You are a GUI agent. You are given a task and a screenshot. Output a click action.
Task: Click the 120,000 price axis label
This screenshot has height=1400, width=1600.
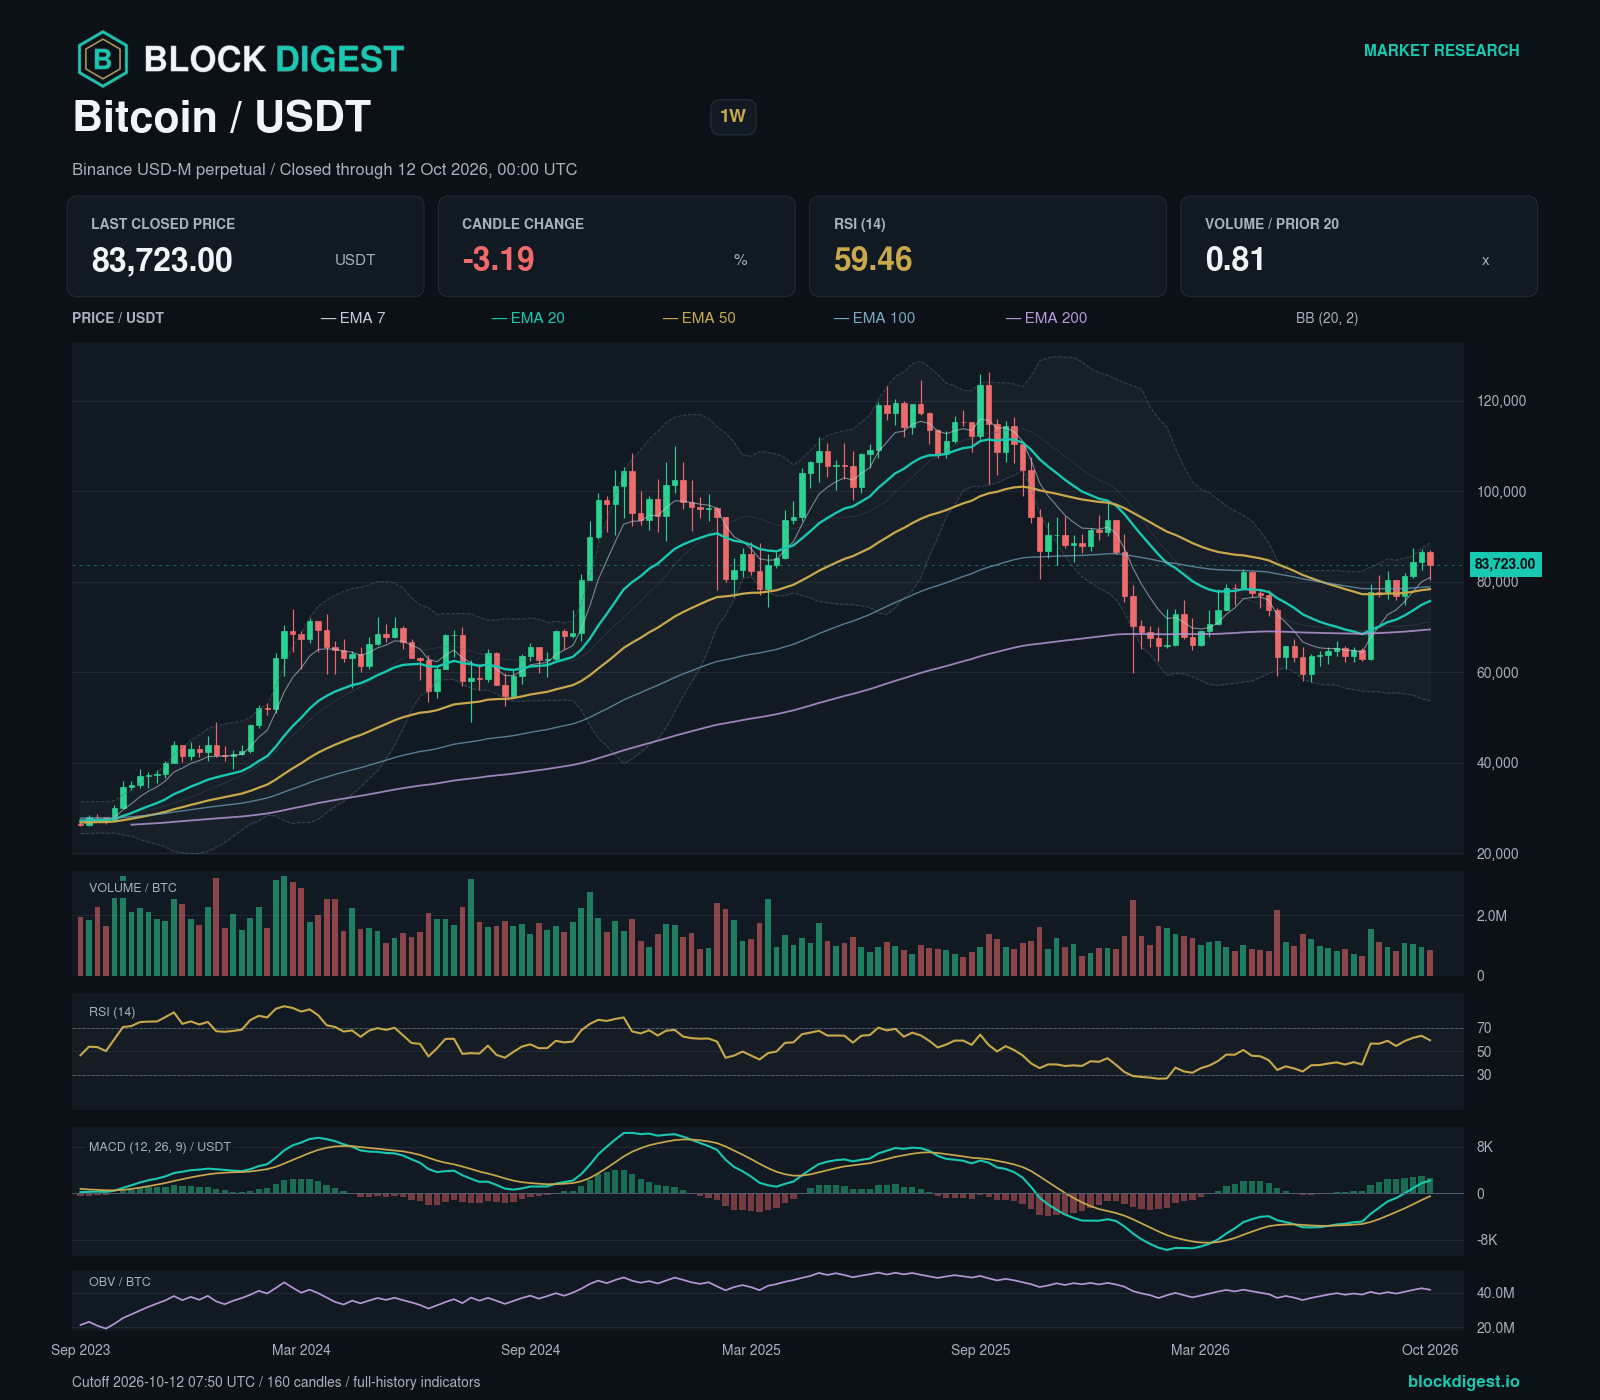[1501, 401]
